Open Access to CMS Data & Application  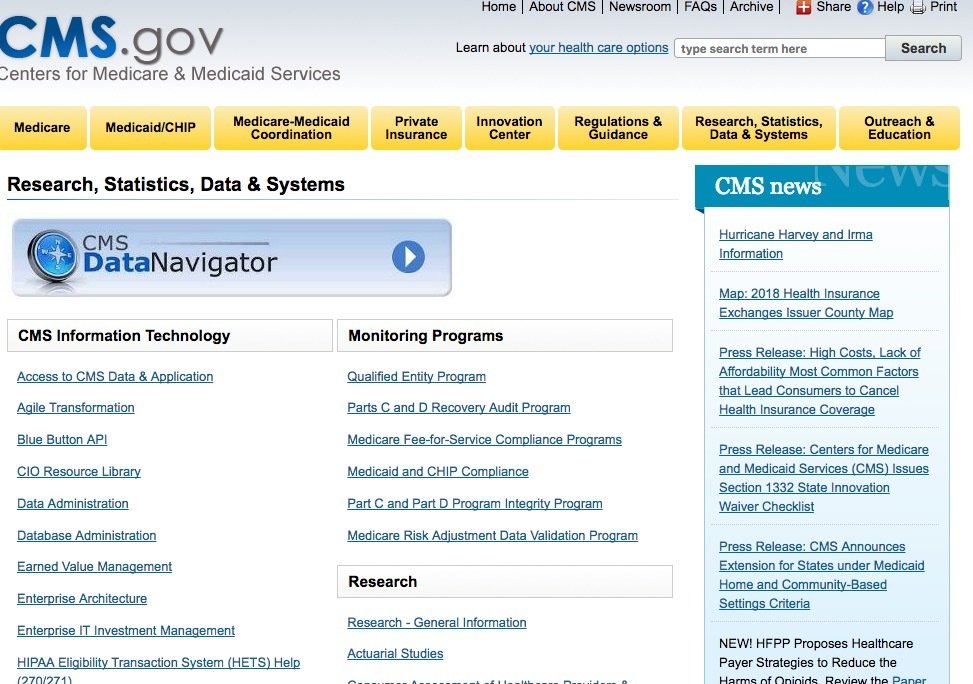pyautogui.click(x=115, y=377)
